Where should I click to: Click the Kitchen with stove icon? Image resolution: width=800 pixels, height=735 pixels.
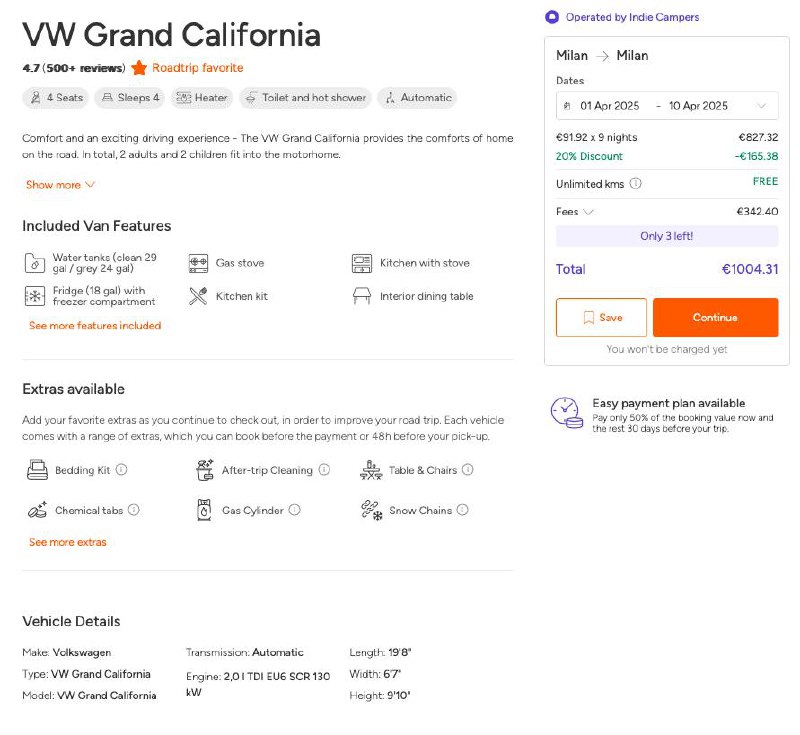[x=362, y=263]
